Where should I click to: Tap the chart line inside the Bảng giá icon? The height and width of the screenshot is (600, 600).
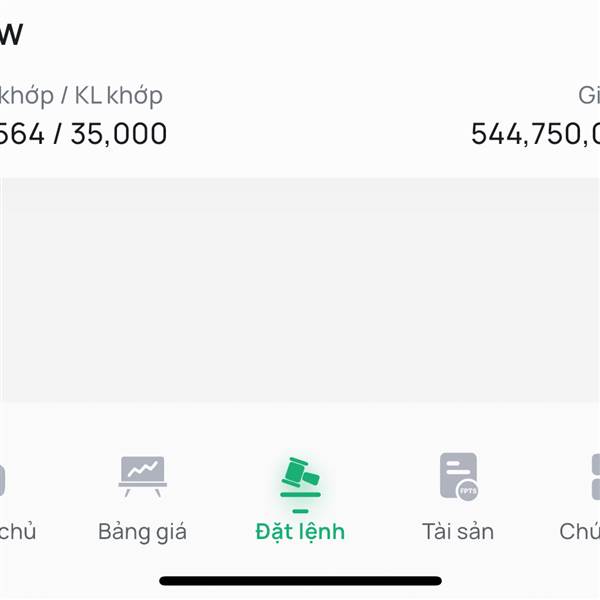point(142,469)
